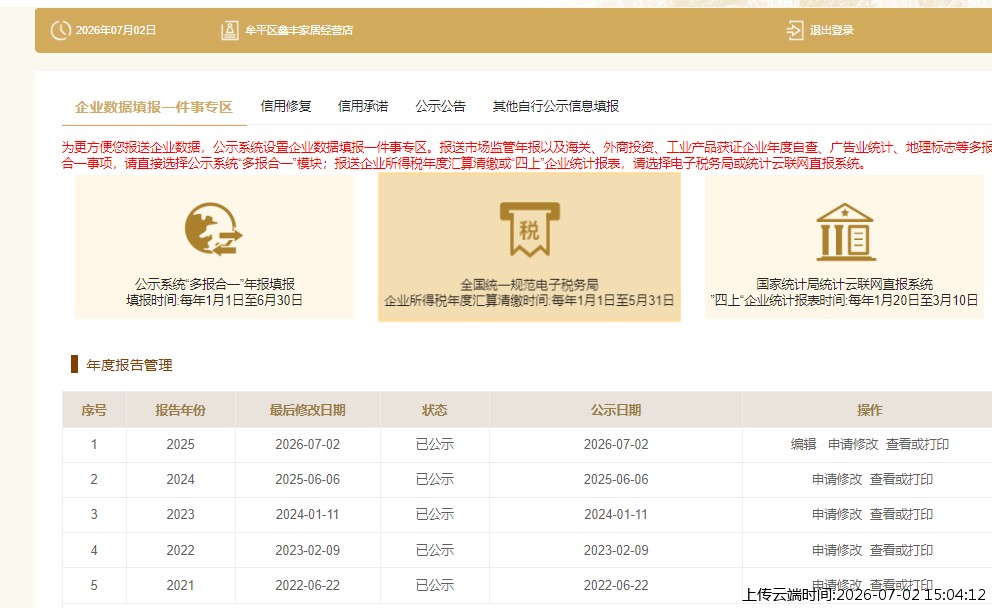Screen dimensions: 992x608
Task: Click 查看或打印 for the 2024 report
Action: pyautogui.click(x=902, y=480)
